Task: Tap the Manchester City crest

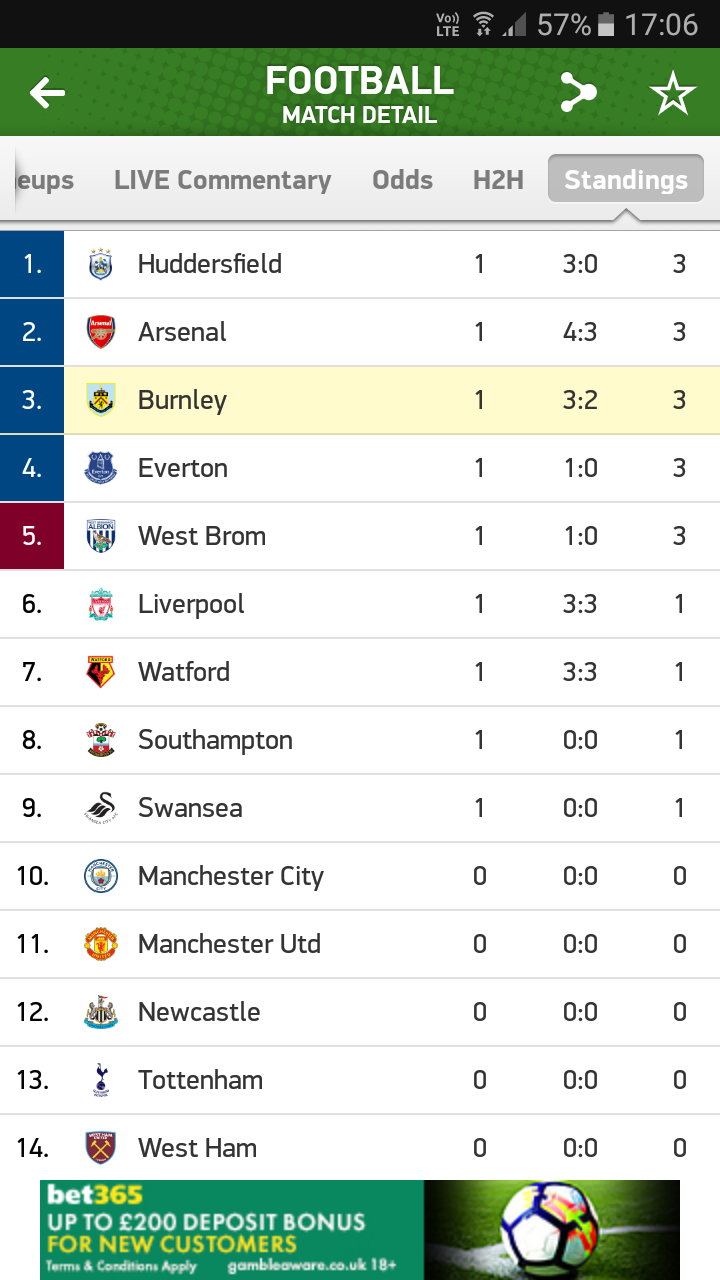Action: click(101, 876)
